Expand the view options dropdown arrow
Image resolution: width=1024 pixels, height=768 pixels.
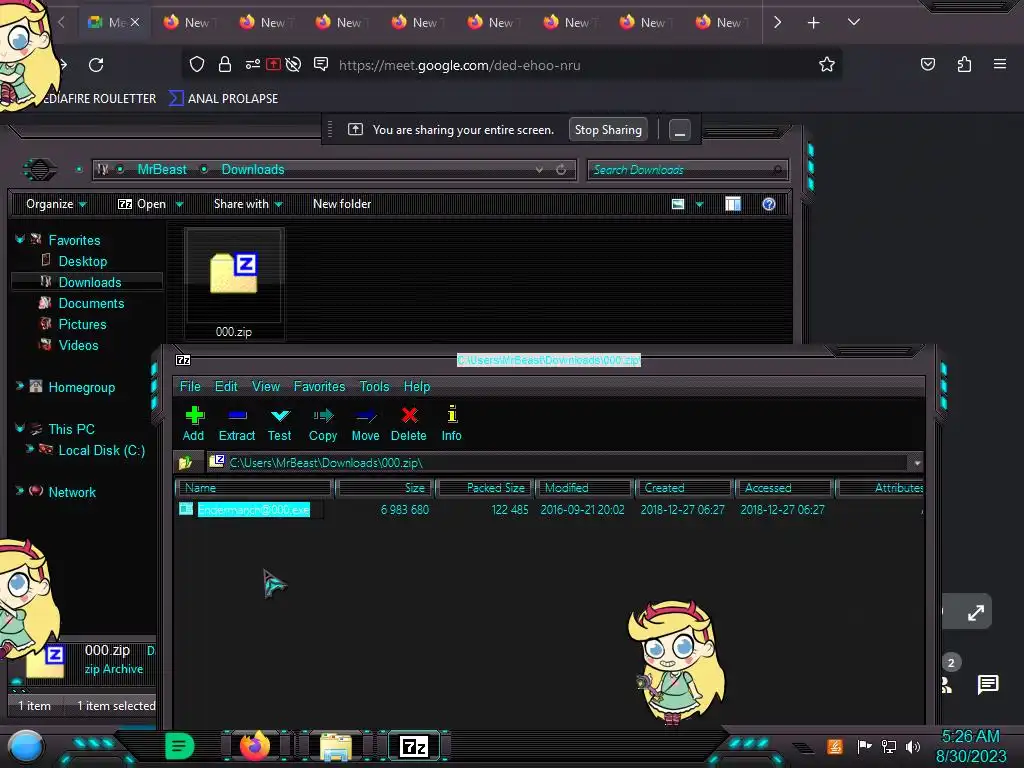pyautogui.click(x=699, y=204)
